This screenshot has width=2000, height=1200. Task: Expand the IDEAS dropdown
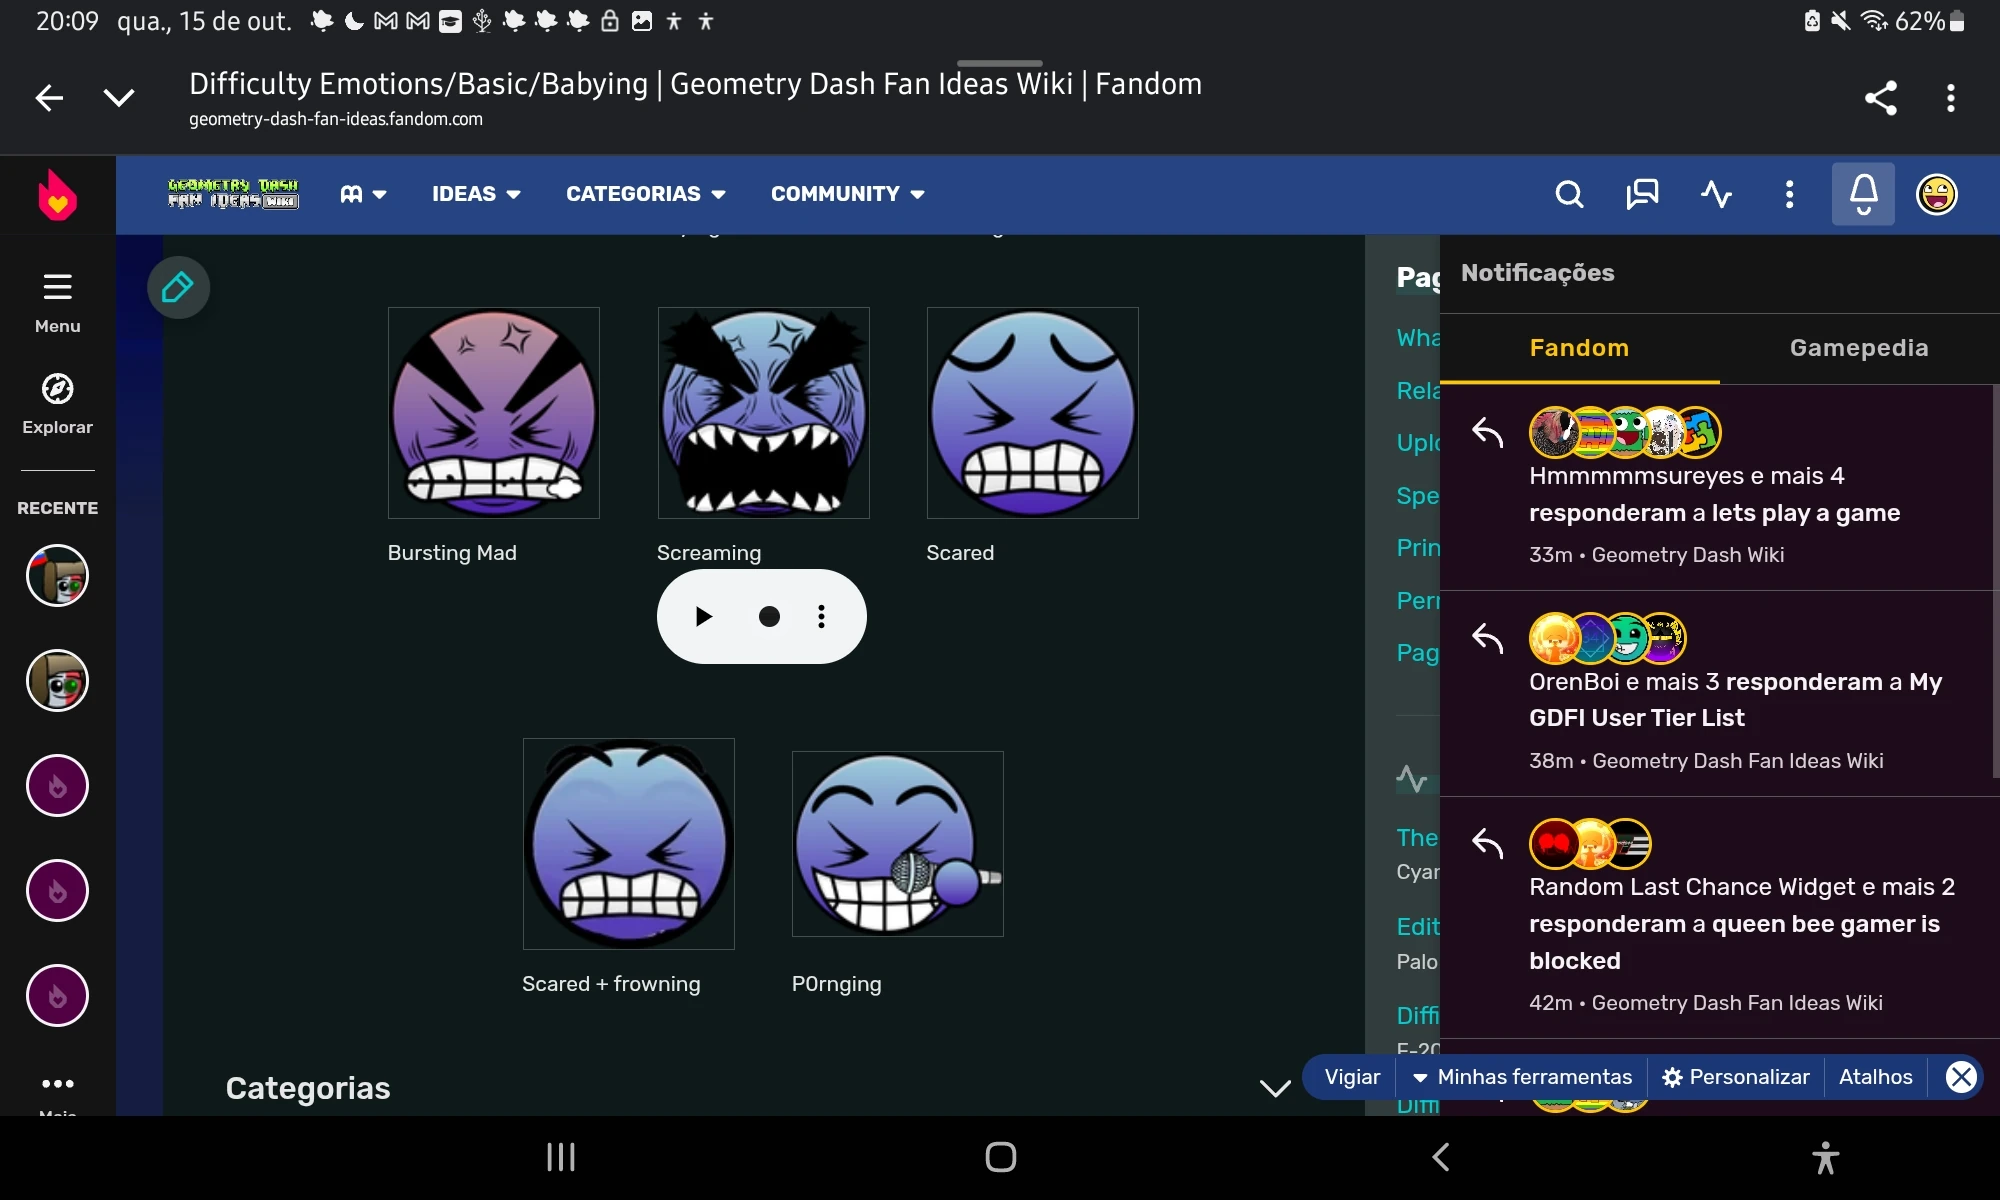pos(476,194)
